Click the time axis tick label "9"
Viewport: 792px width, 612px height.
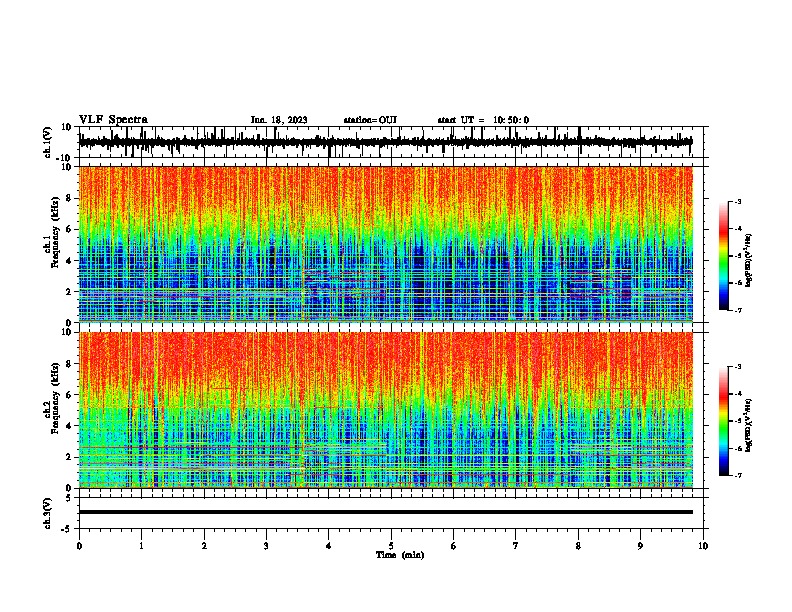pyautogui.click(x=640, y=546)
